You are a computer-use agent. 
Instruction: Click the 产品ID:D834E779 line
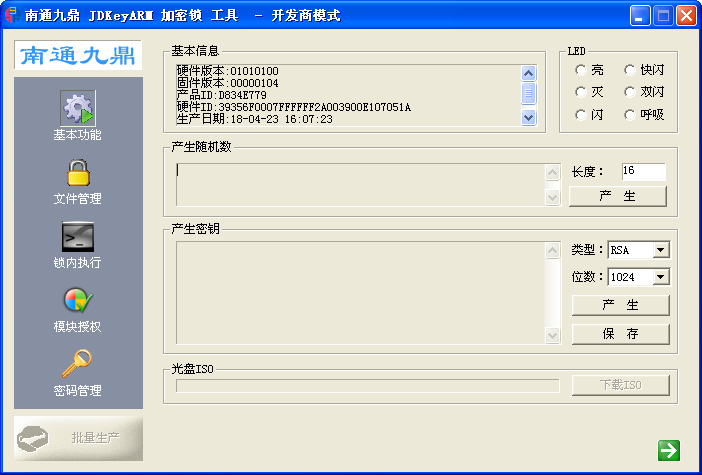coord(222,95)
